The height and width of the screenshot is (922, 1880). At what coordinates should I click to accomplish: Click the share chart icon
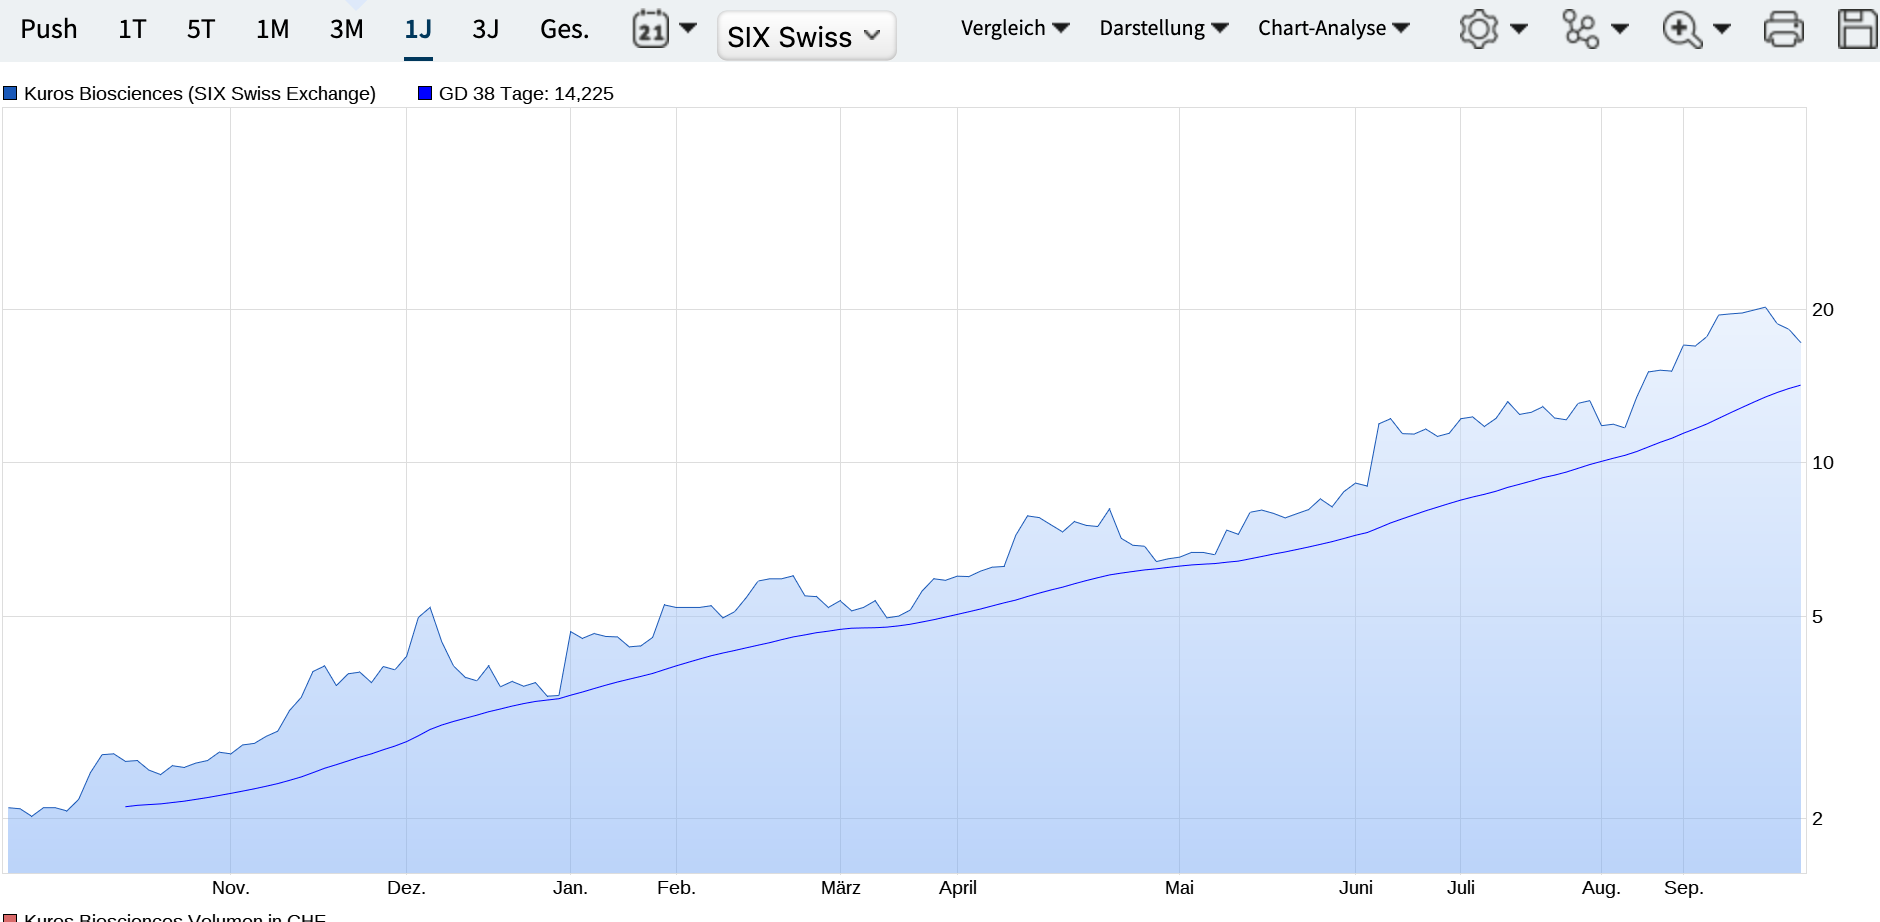[1580, 29]
